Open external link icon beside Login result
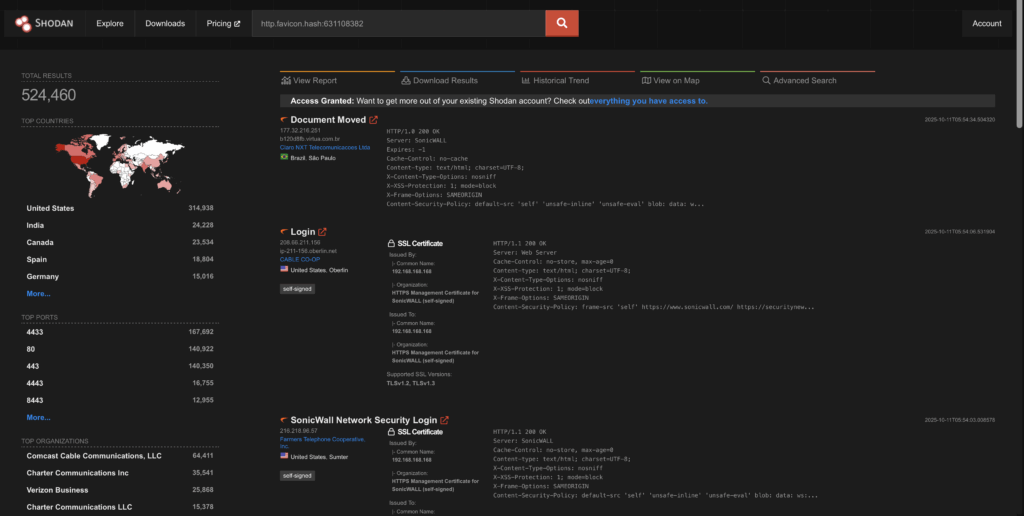Viewport: 1024px width, 516px height. 323,232
